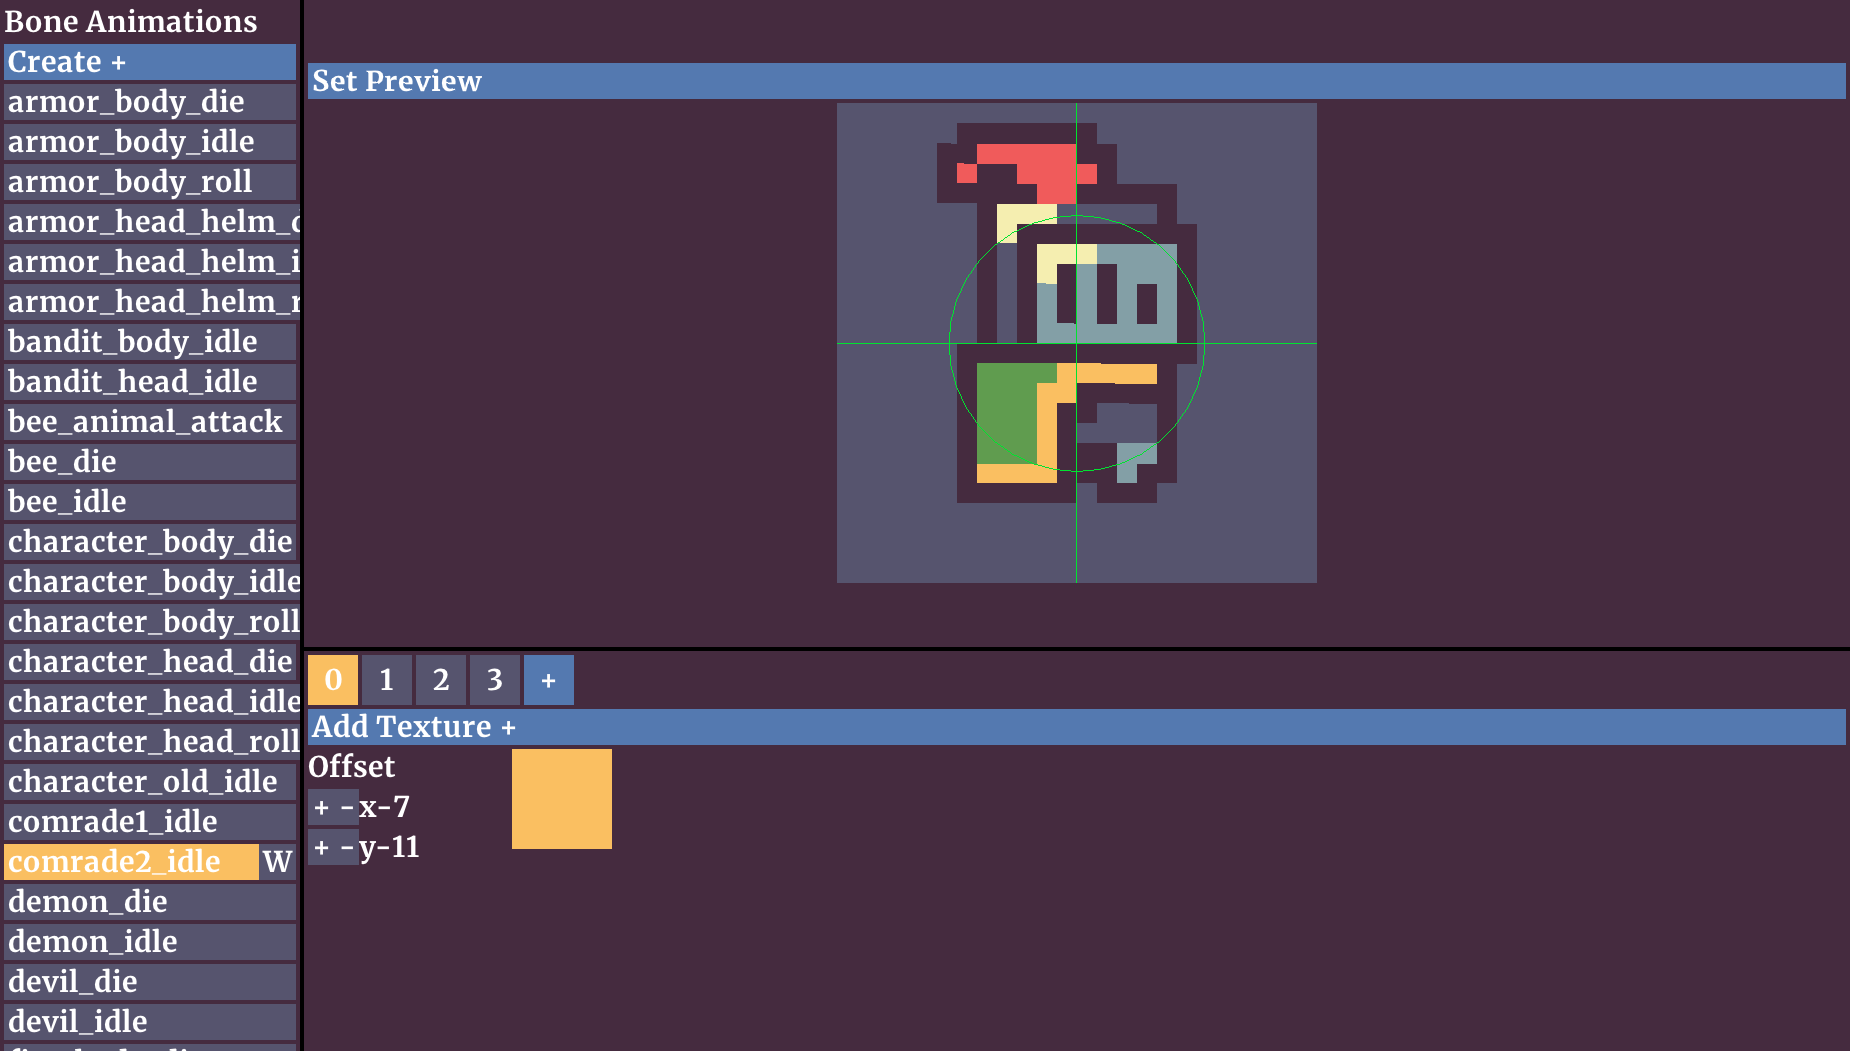The image size is (1850, 1051).
Task: Click the minus button for x offset
Action: pos(347,807)
